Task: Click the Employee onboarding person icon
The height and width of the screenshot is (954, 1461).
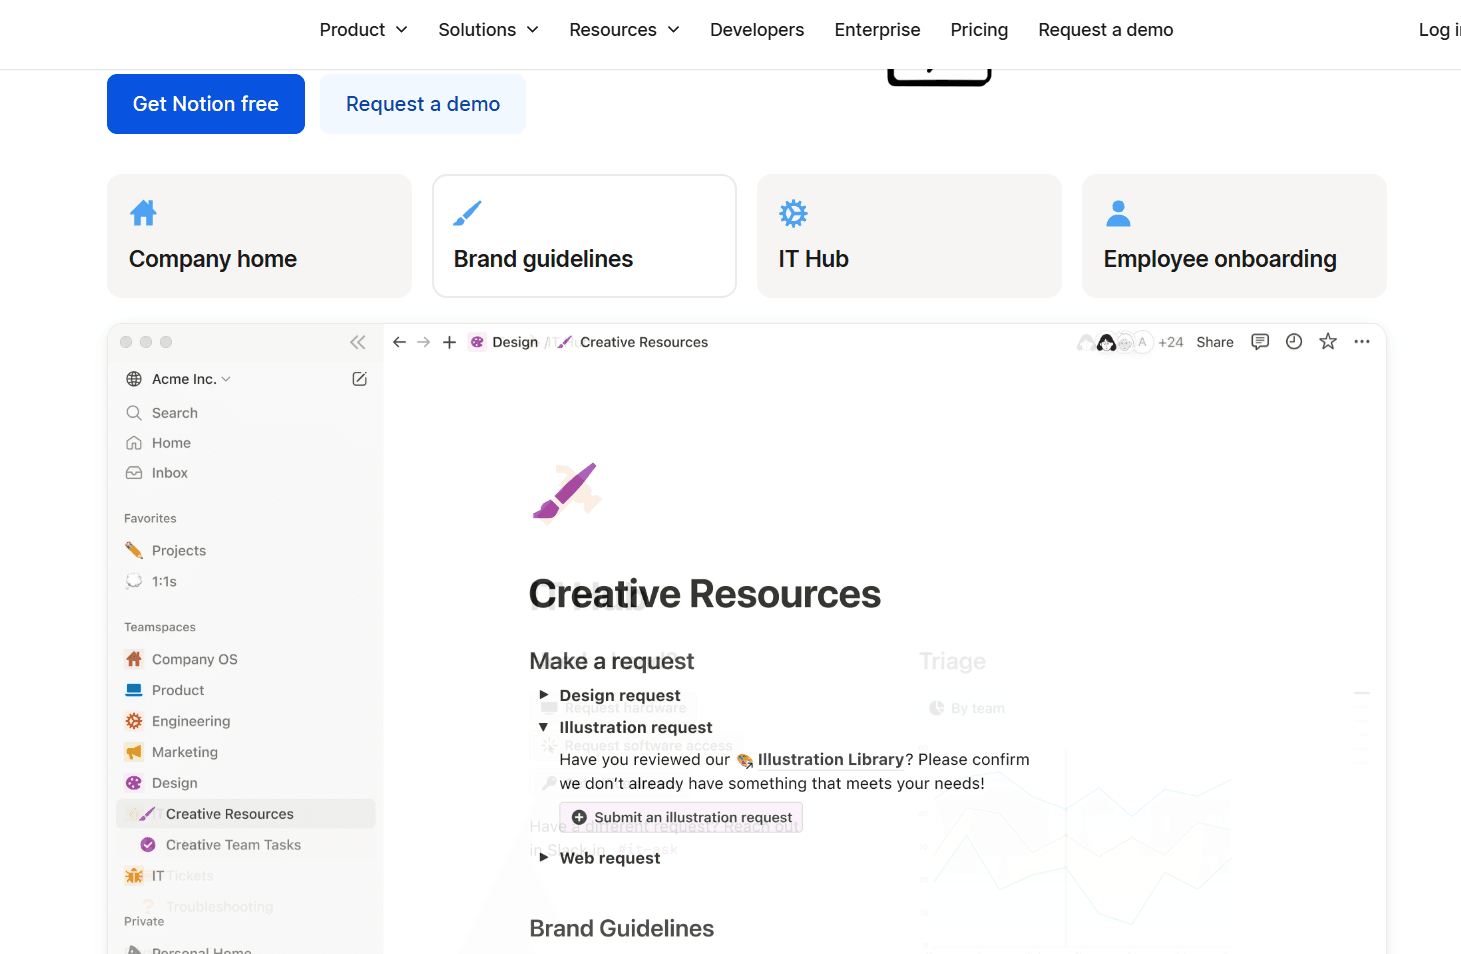Action: (x=1118, y=213)
